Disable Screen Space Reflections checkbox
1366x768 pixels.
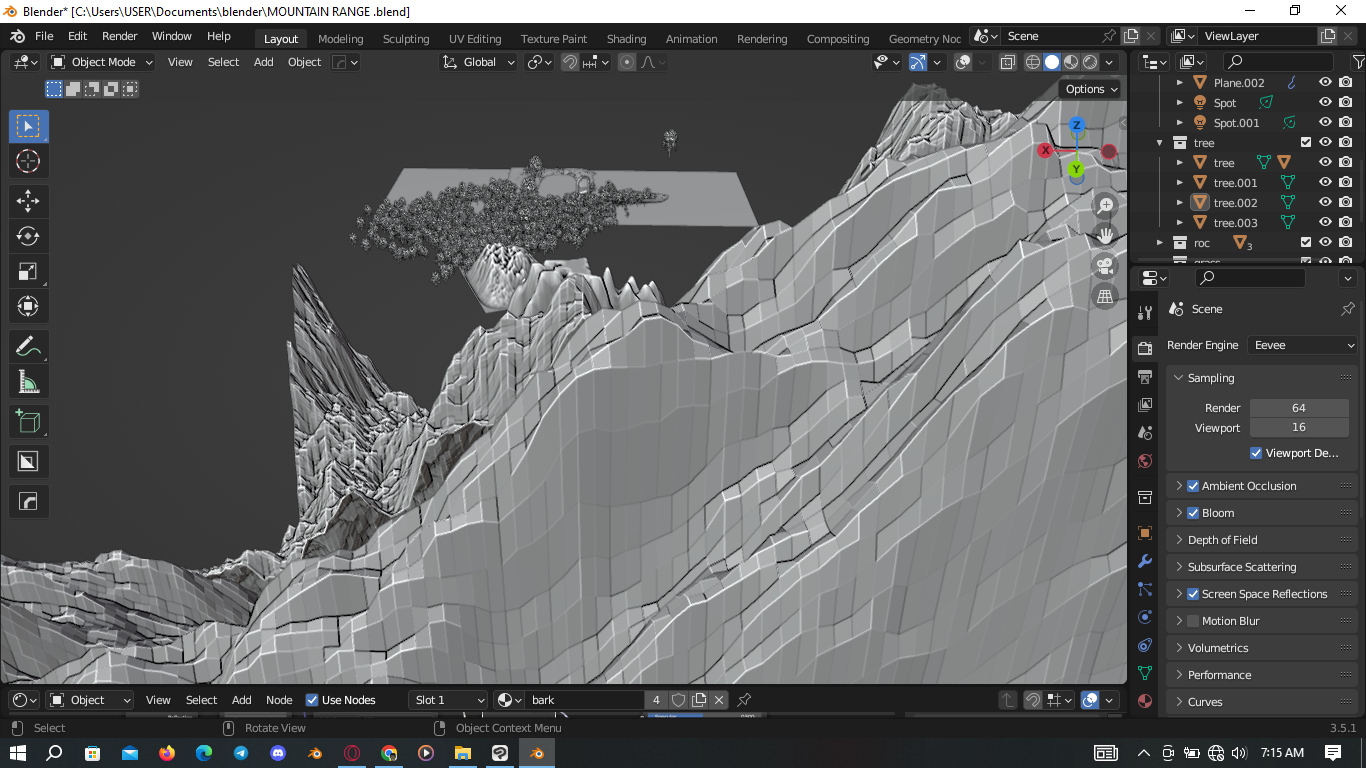(1193, 594)
